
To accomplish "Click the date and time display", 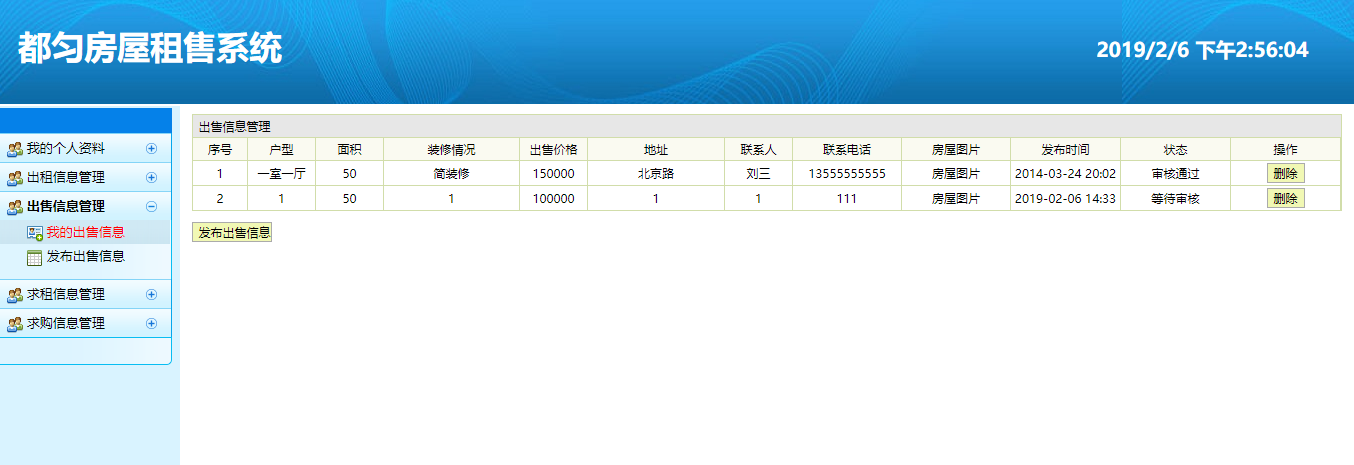I will pyautogui.click(x=1202, y=50).
